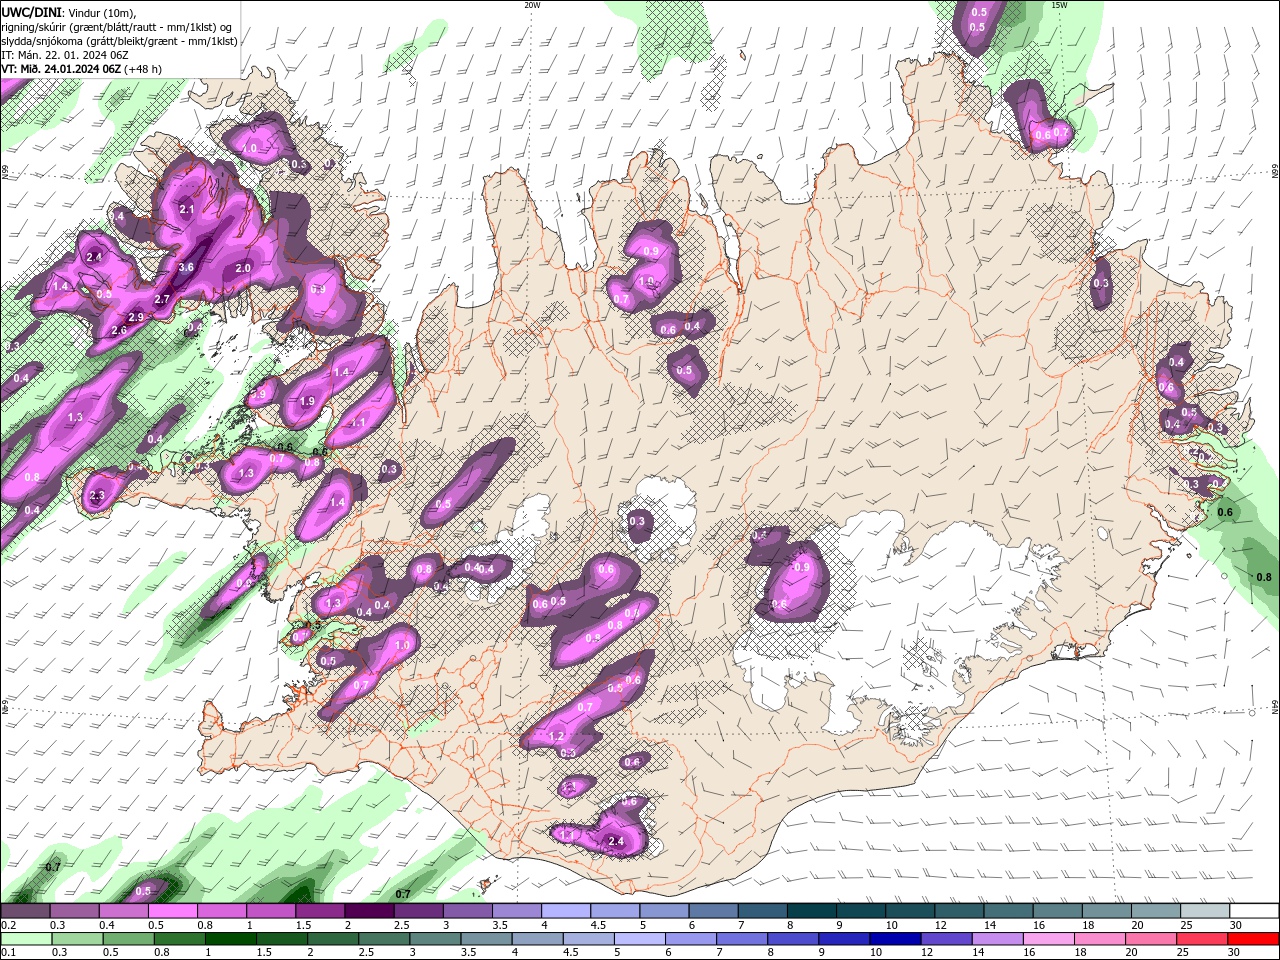Select the 30 label on the upper scale
Viewport: 1280px width, 960px height.
pyautogui.click(x=1235, y=925)
